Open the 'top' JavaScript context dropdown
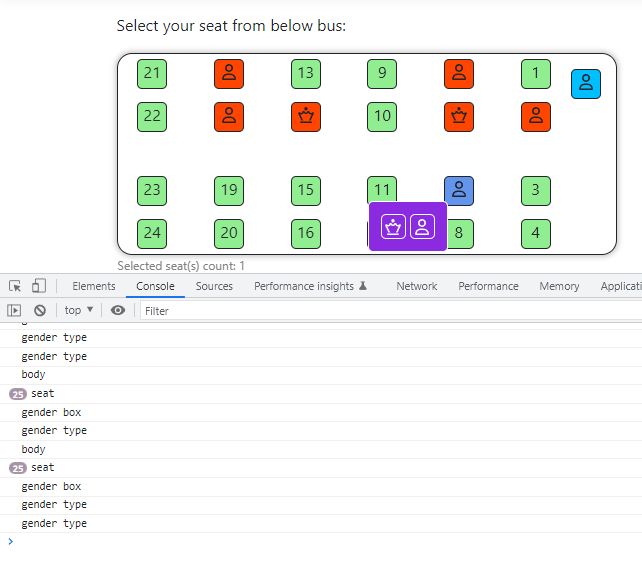Image resolution: width=642 pixels, height=561 pixels. 79,310
